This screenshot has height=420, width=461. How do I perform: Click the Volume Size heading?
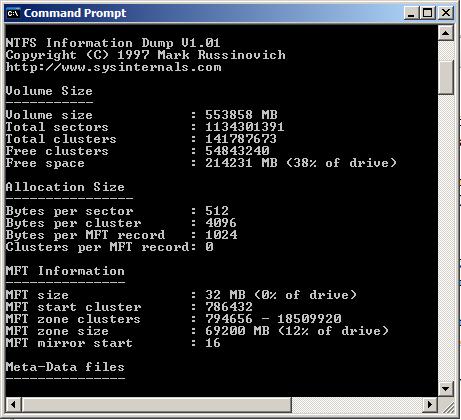point(49,91)
